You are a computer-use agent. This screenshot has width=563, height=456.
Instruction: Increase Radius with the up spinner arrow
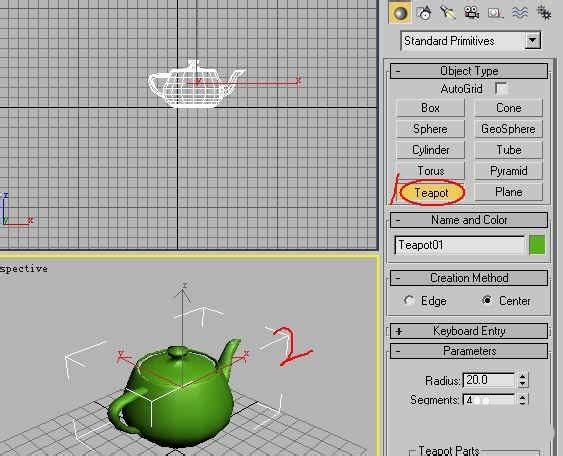(x=523, y=377)
